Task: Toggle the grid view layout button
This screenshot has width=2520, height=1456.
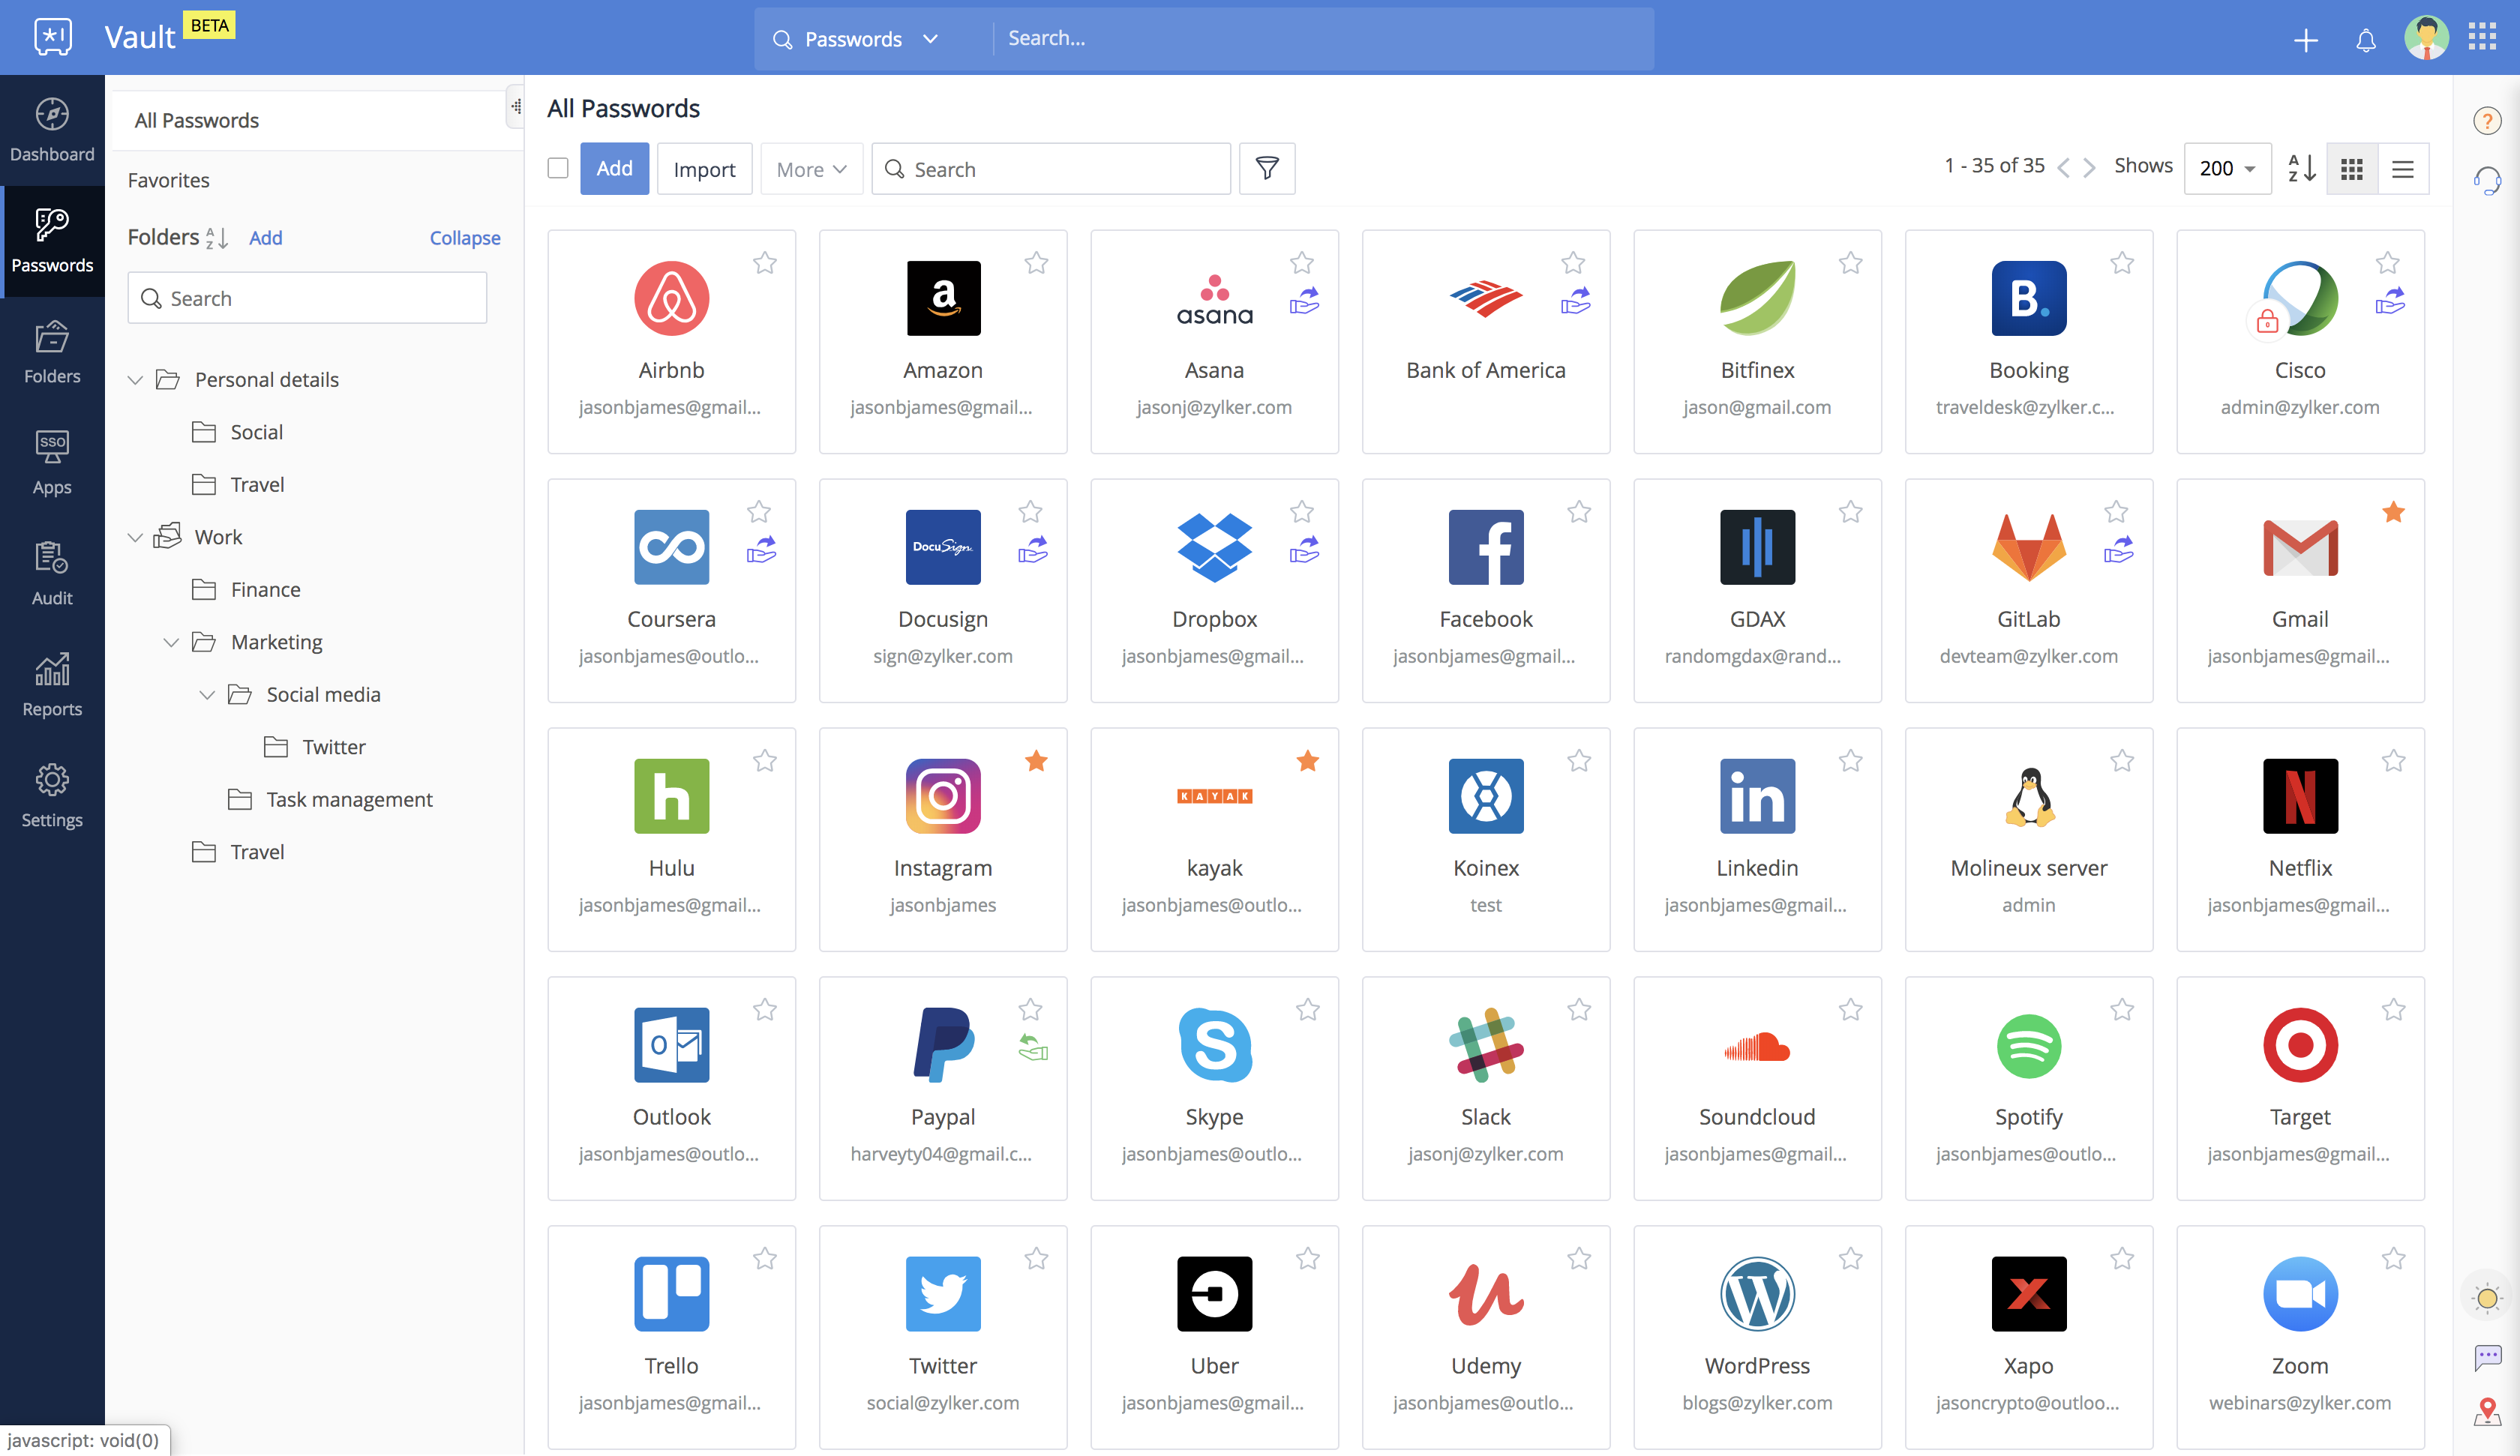Action: tap(2352, 168)
